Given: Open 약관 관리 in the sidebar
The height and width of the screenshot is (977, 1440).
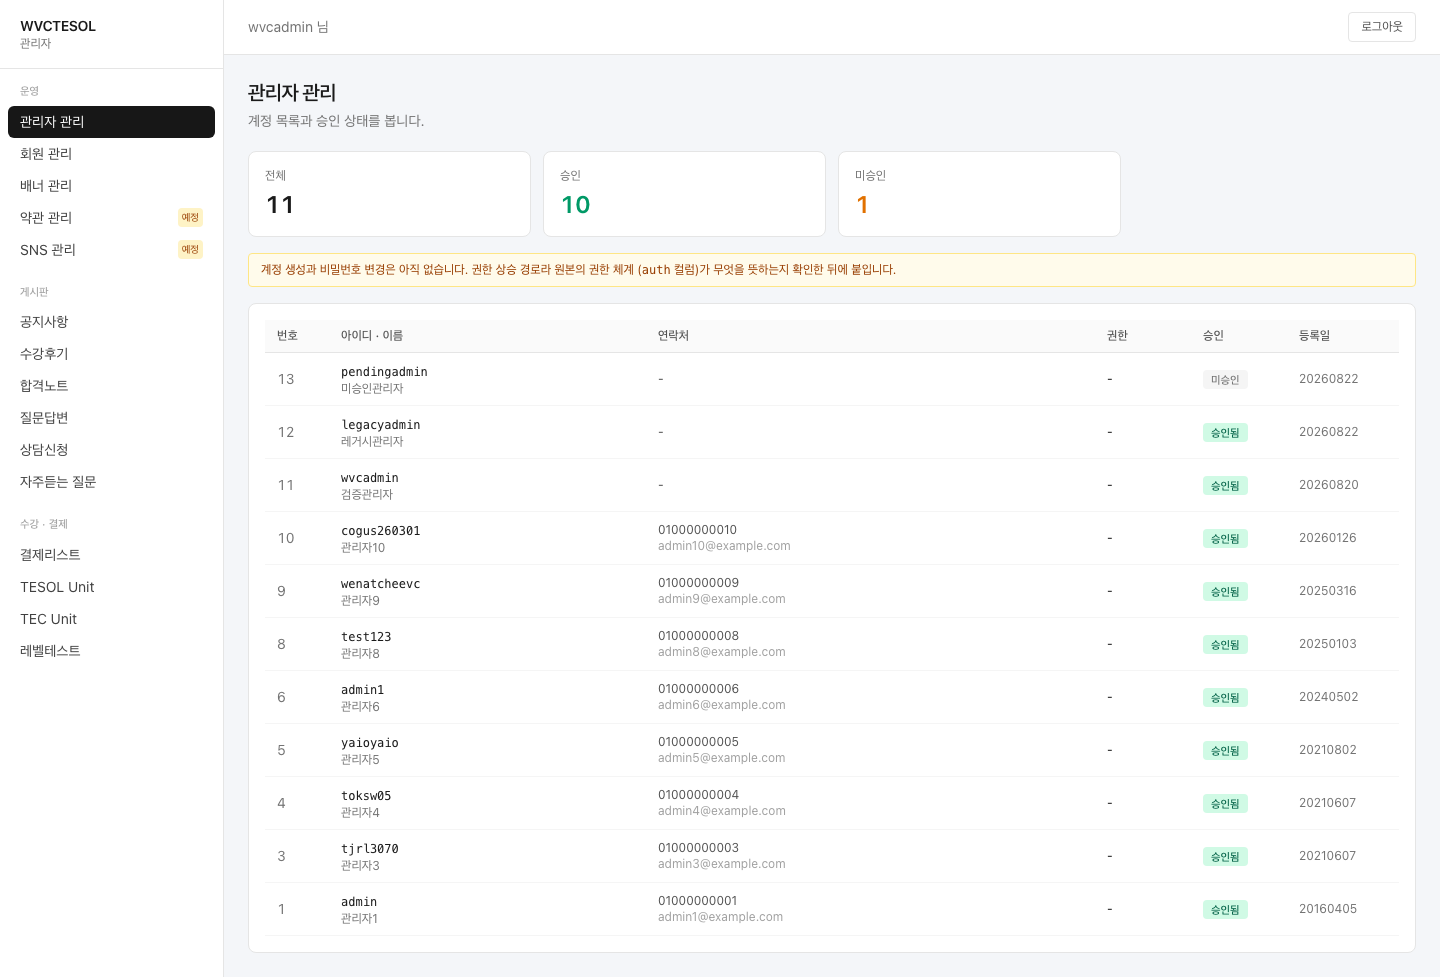Looking at the screenshot, I should tap(111, 218).
